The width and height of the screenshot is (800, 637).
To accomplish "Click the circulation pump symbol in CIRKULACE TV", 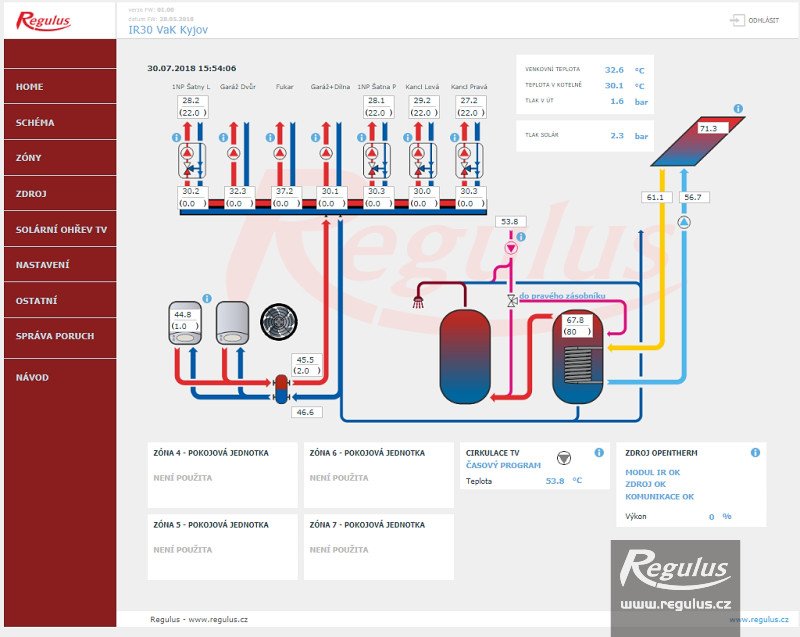I will pos(564,458).
